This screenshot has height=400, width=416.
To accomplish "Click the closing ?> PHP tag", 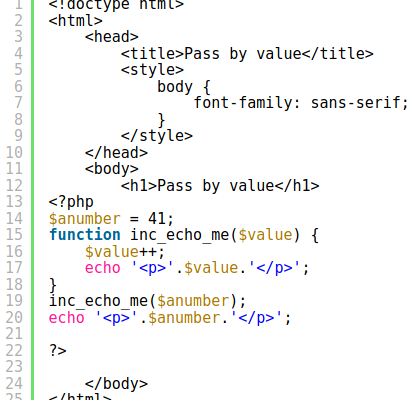I will pyautogui.click(x=57, y=350).
